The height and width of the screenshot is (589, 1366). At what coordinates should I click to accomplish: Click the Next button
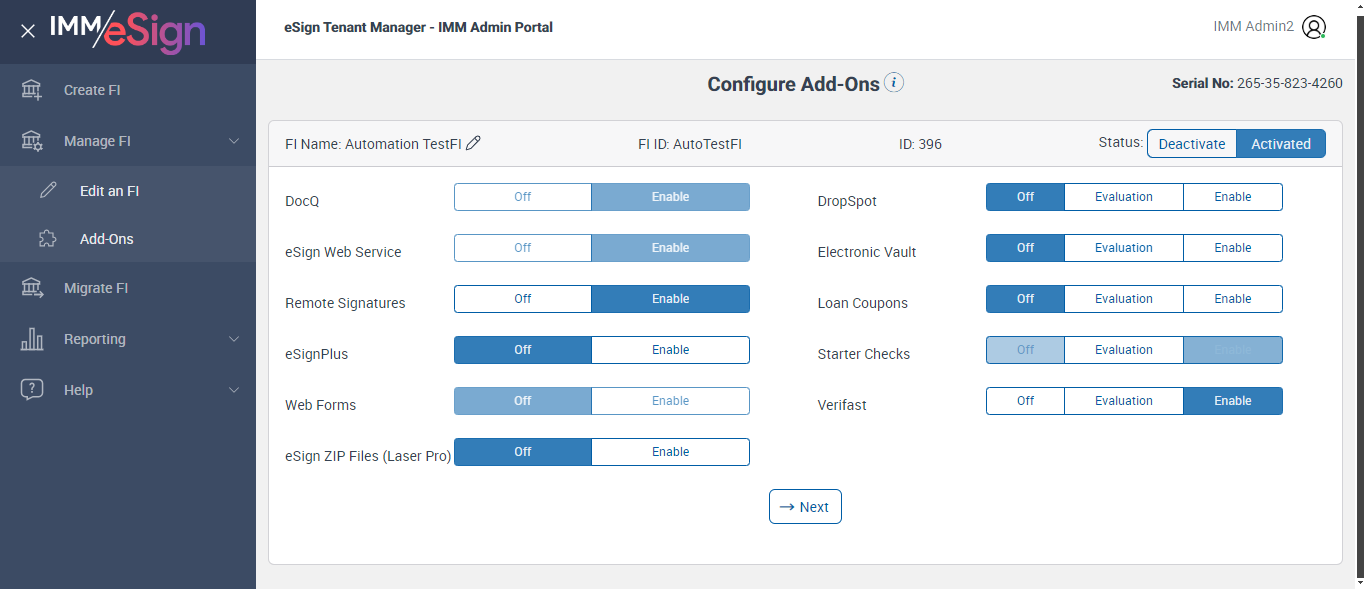pyautogui.click(x=805, y=507)
